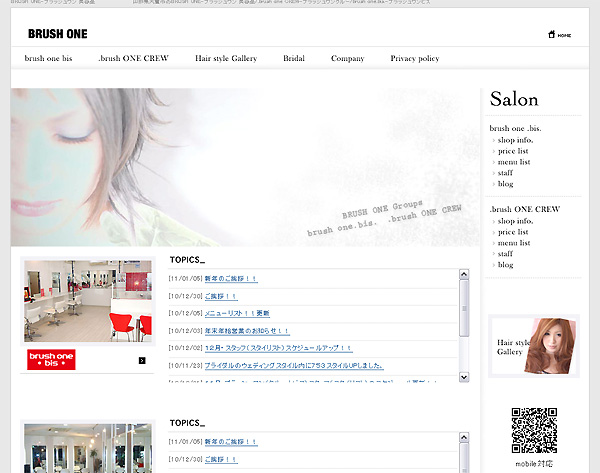Click first topics scrollbar down arrow
The image size is (600, 473).
click(x=464, y=377)
